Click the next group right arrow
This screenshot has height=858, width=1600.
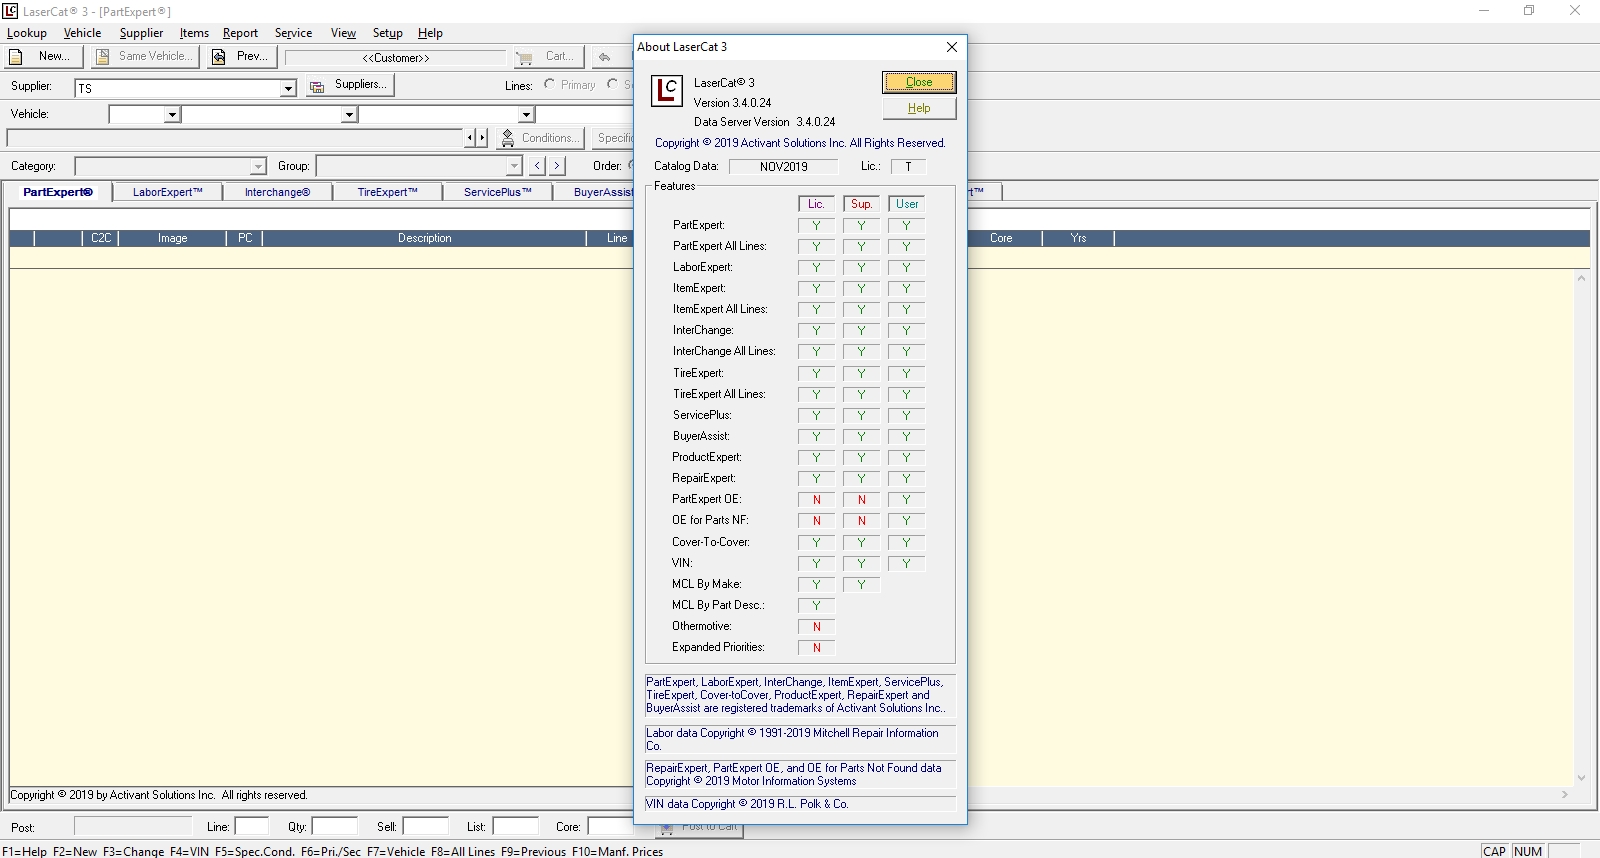click(557, 166)
